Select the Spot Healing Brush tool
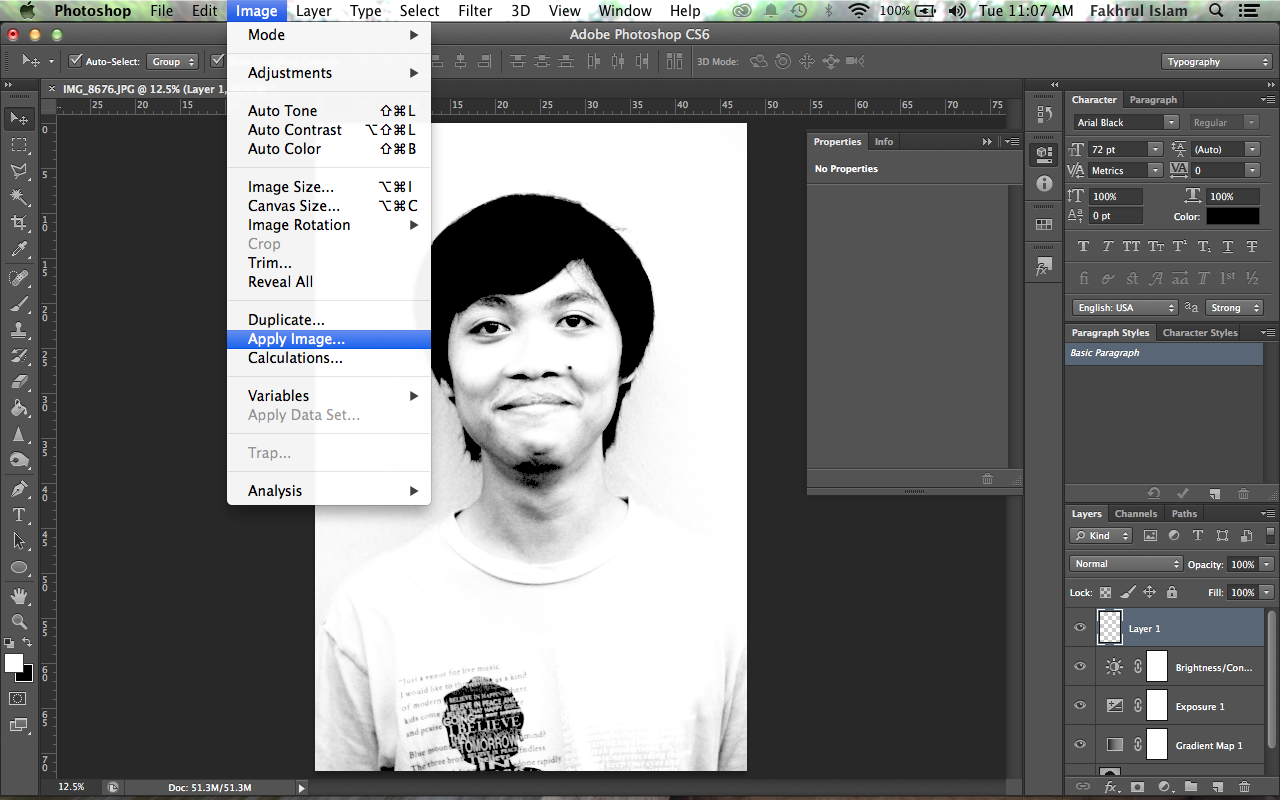The height and width of the screenshot is (800, 1280). click(x=19, y=278)
